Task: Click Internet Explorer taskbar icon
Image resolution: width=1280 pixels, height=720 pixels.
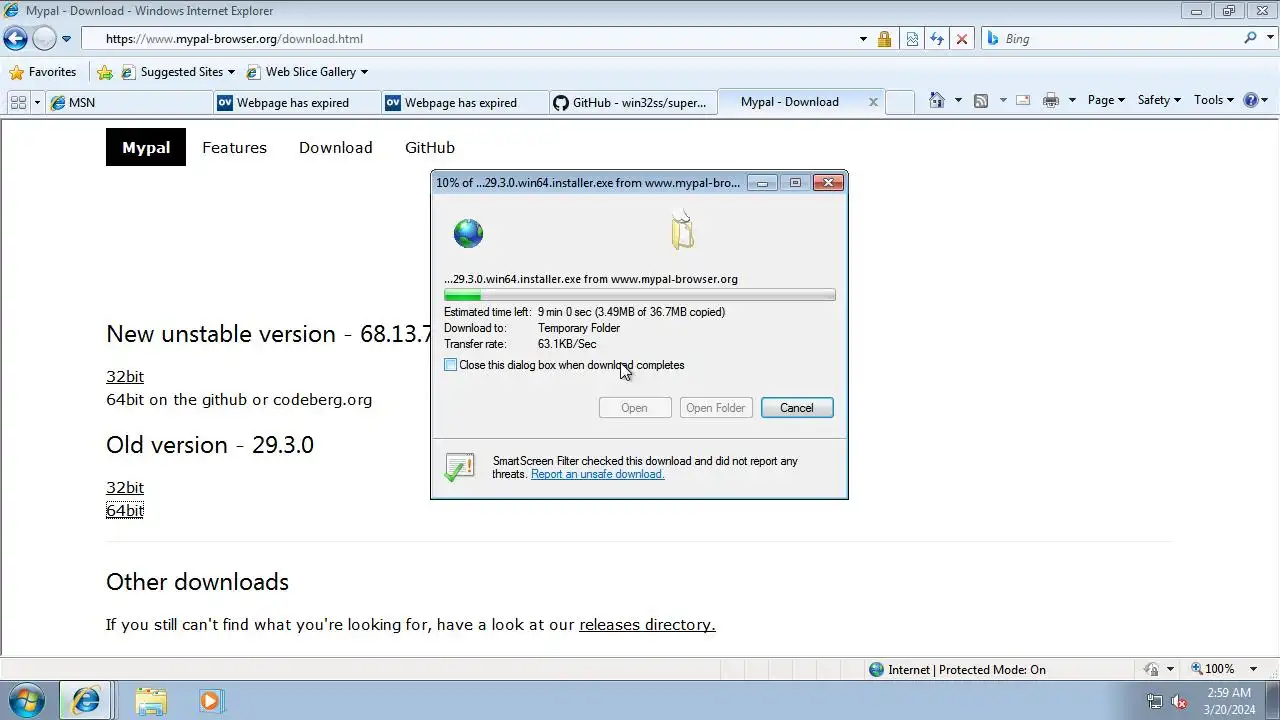Action: click(x=86, y=701)
